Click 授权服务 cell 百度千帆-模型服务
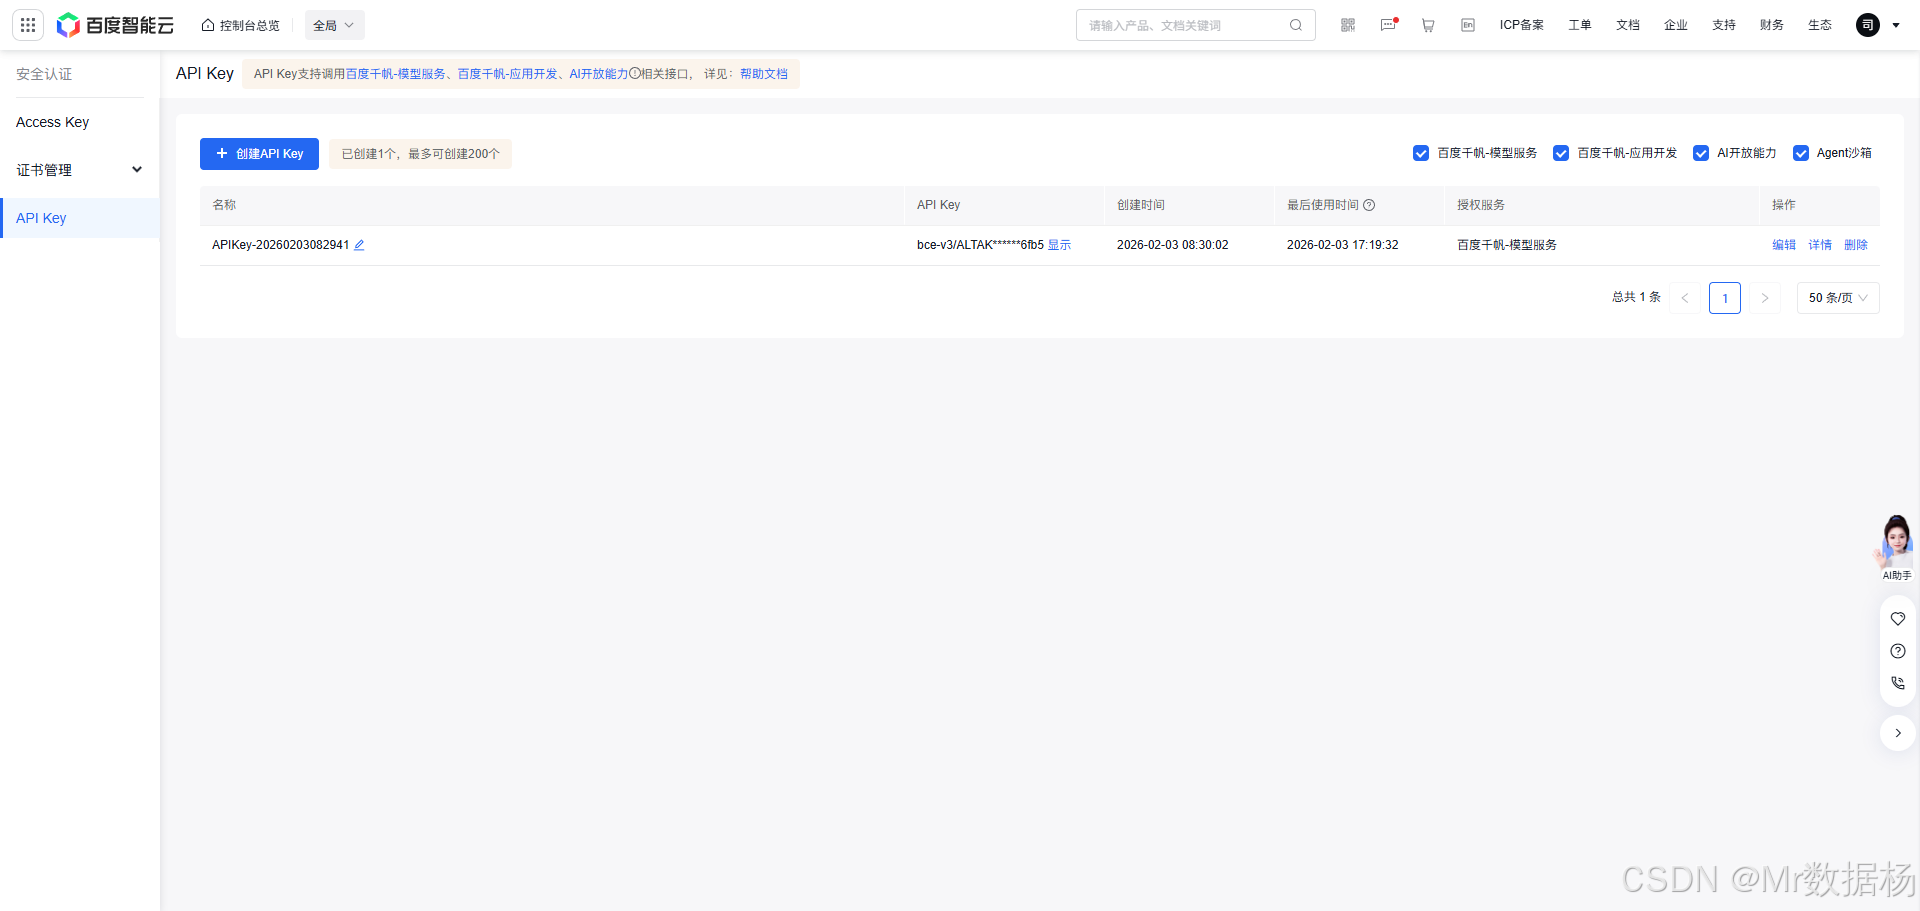 [1507, 245]
